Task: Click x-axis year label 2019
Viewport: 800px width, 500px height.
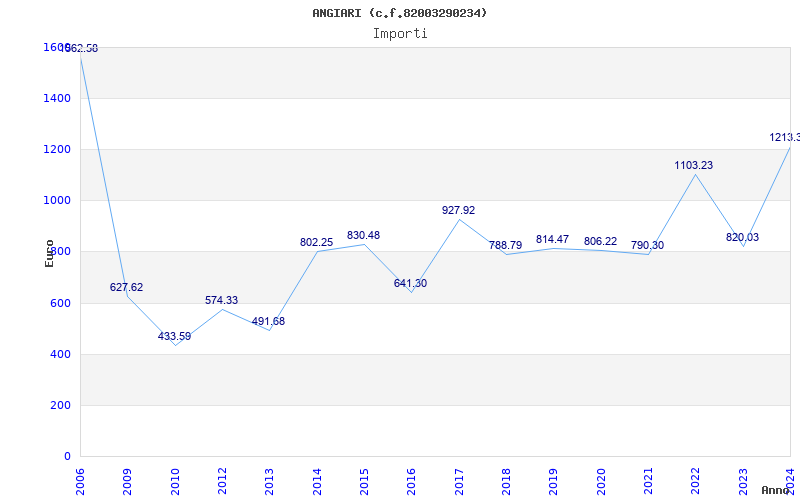Action: coord(554,482)
